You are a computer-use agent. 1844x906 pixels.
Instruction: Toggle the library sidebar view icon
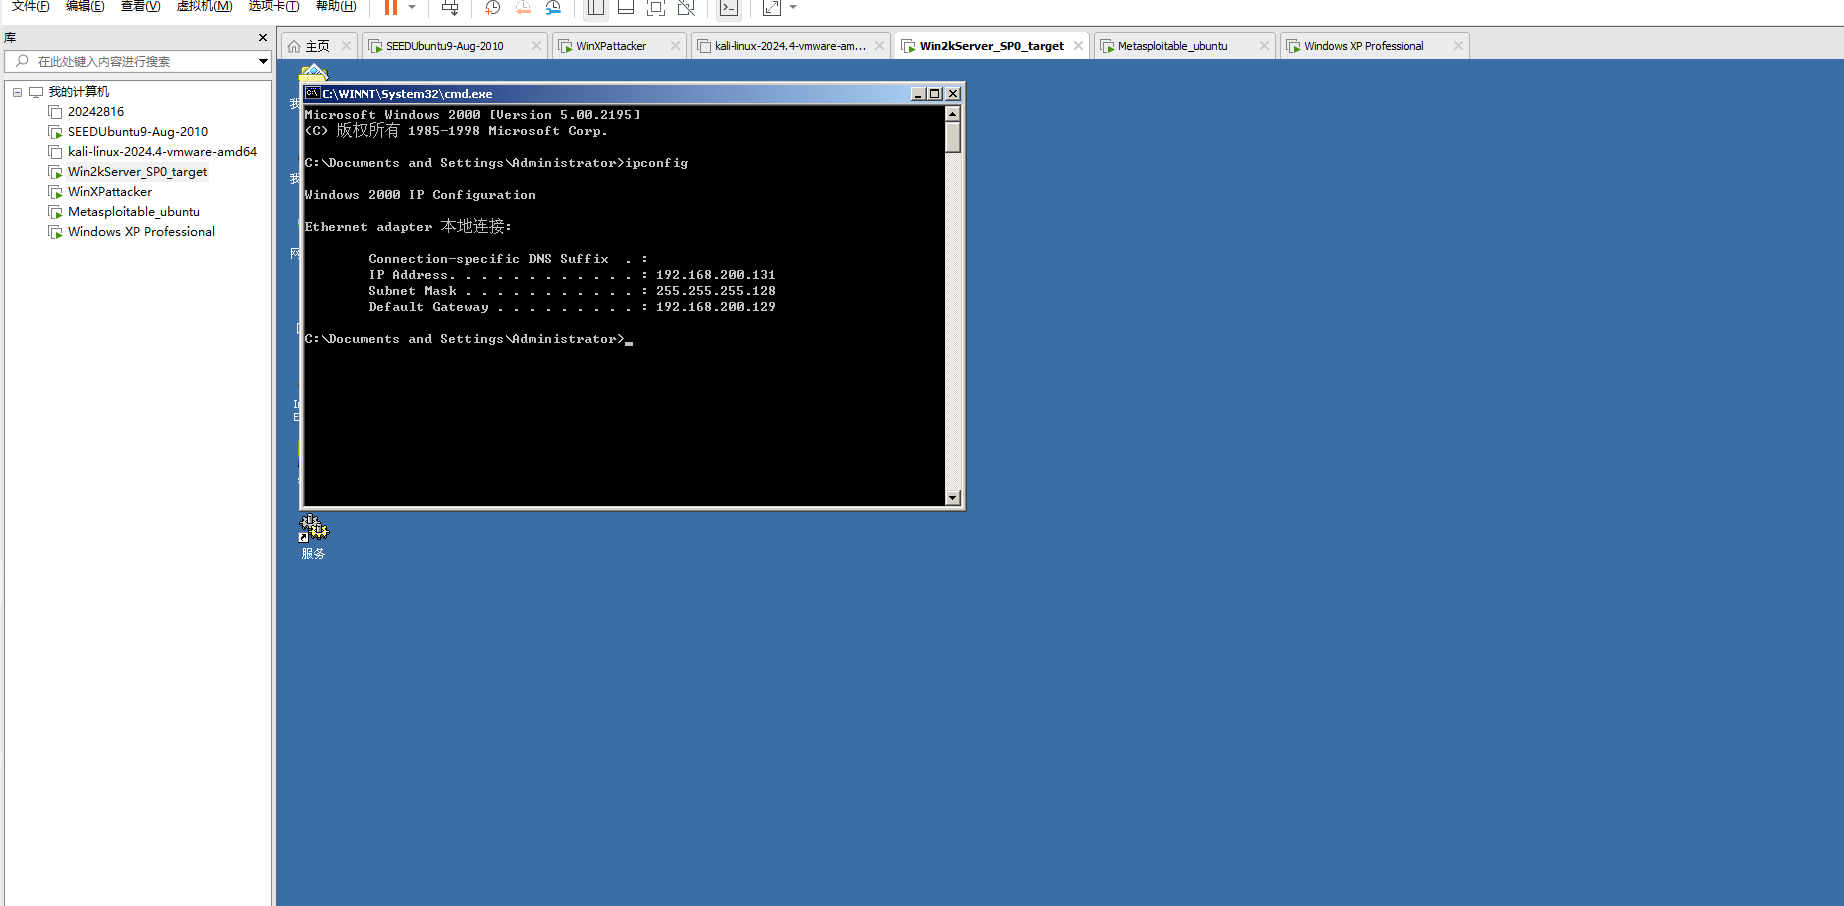596,8
